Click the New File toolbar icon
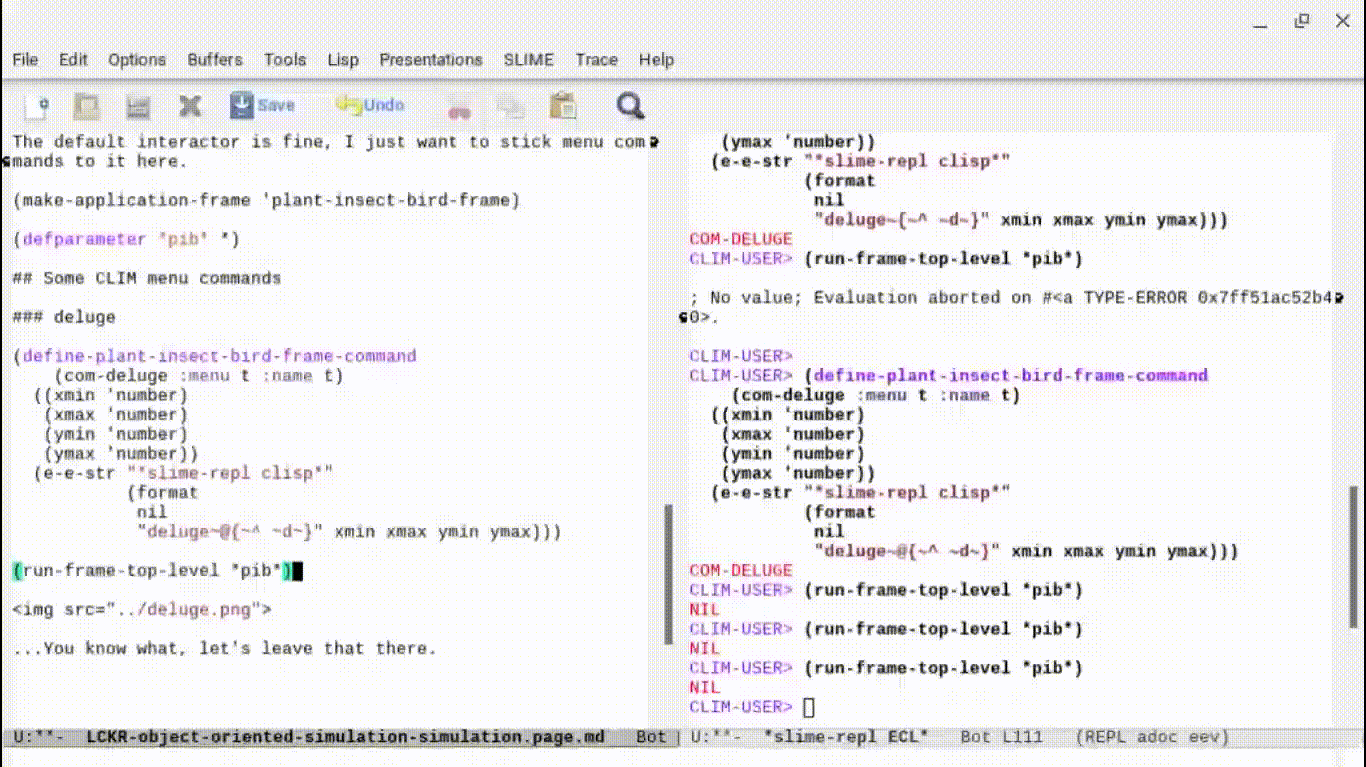Viewport: 1366px width, 767px height. 37,106
